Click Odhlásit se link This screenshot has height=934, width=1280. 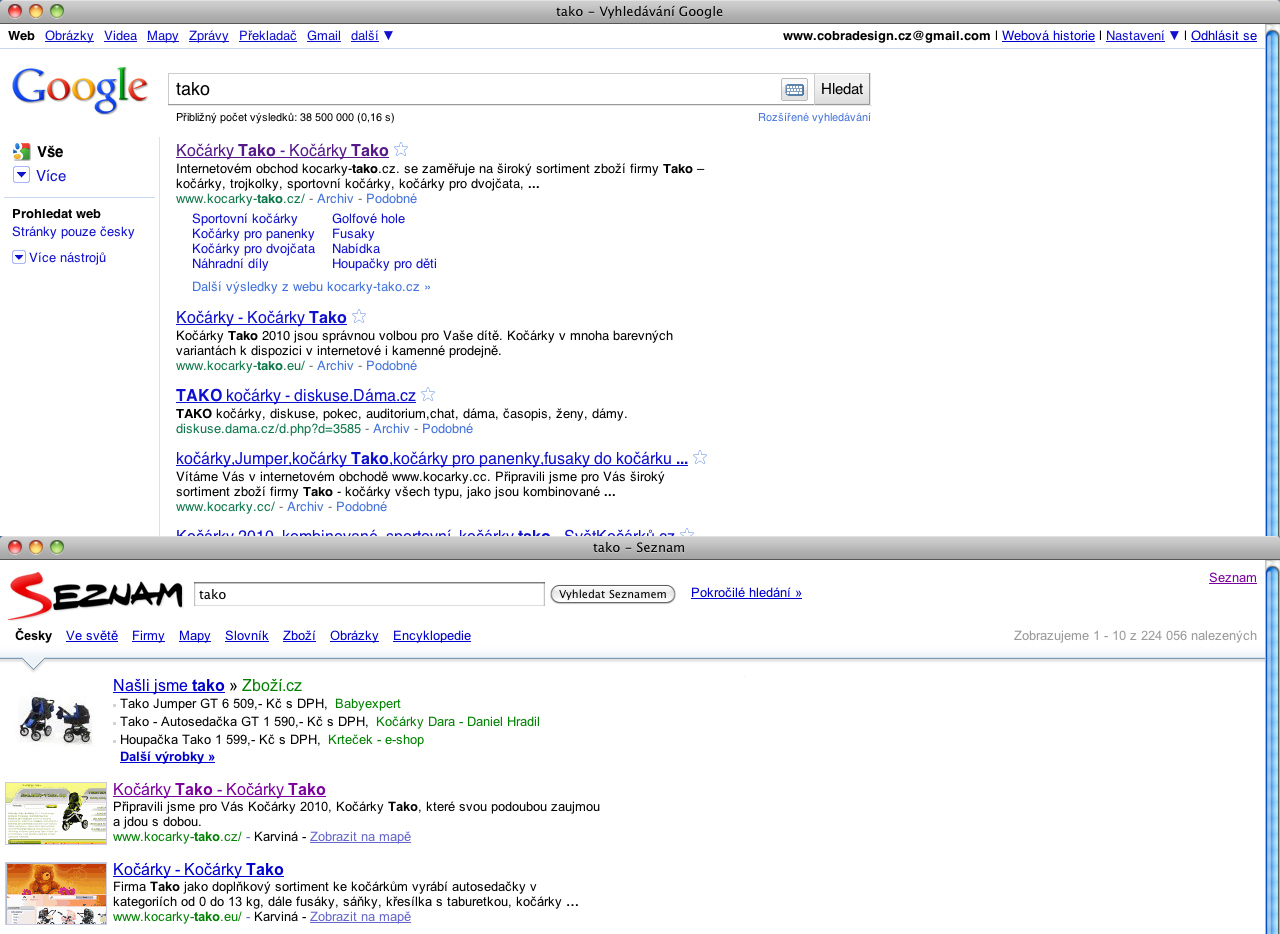click(x=1224, y=35)
